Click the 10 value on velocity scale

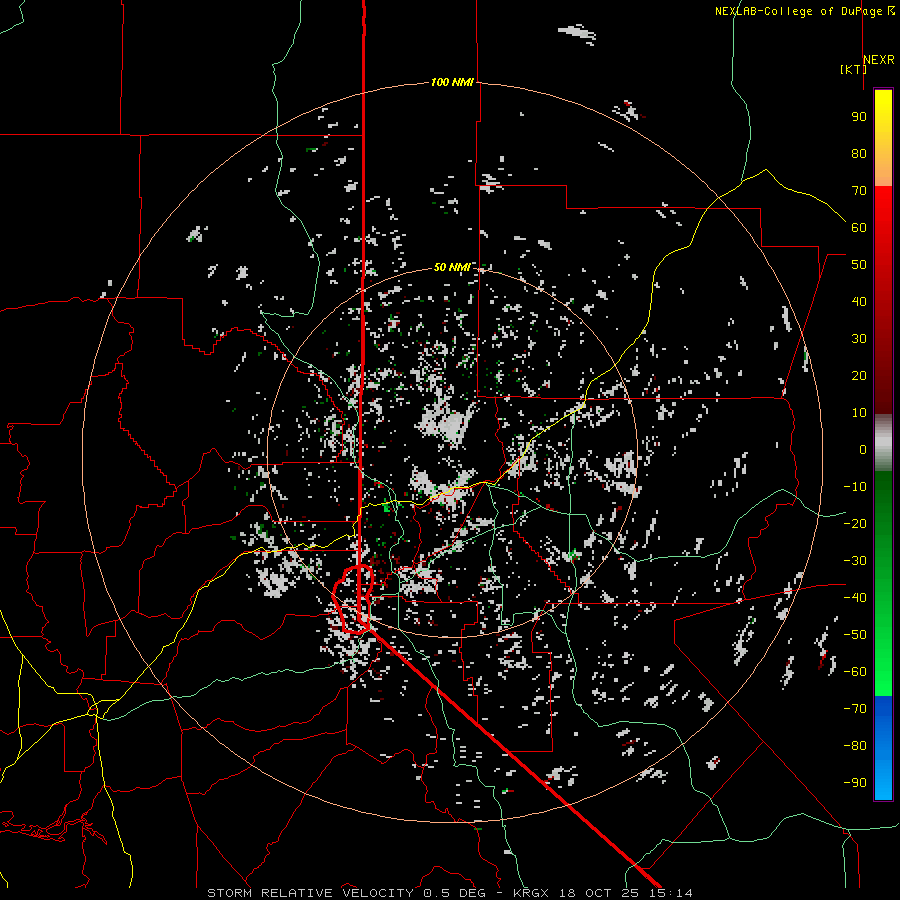tap(859, 413)
